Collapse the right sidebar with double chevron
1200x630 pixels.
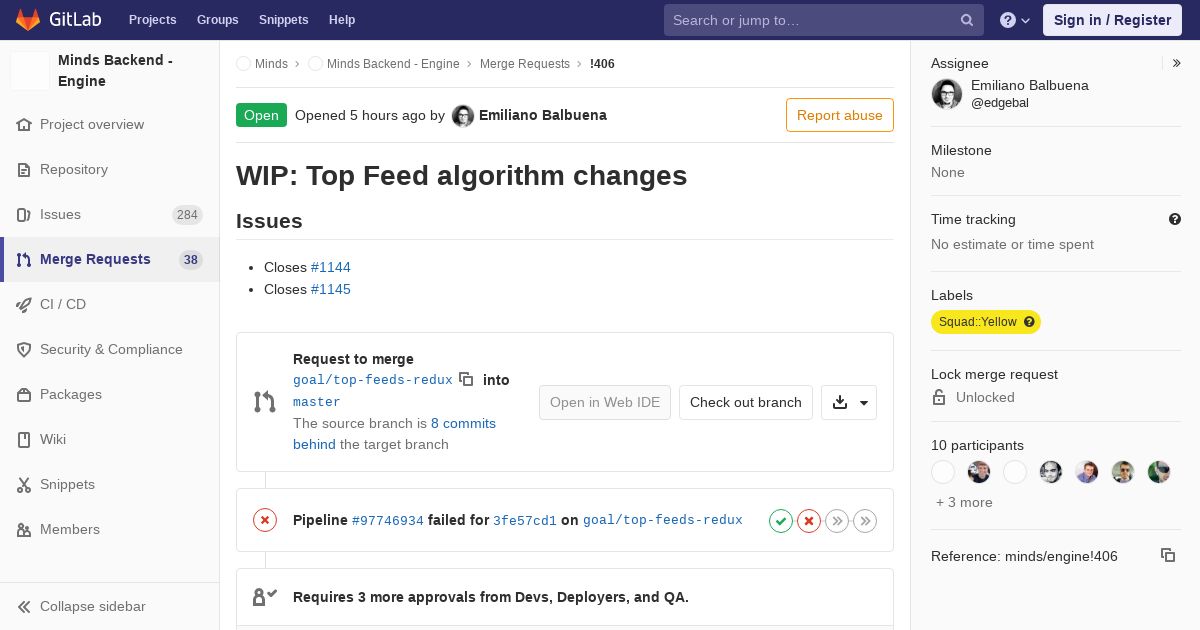coord(1177,63)
